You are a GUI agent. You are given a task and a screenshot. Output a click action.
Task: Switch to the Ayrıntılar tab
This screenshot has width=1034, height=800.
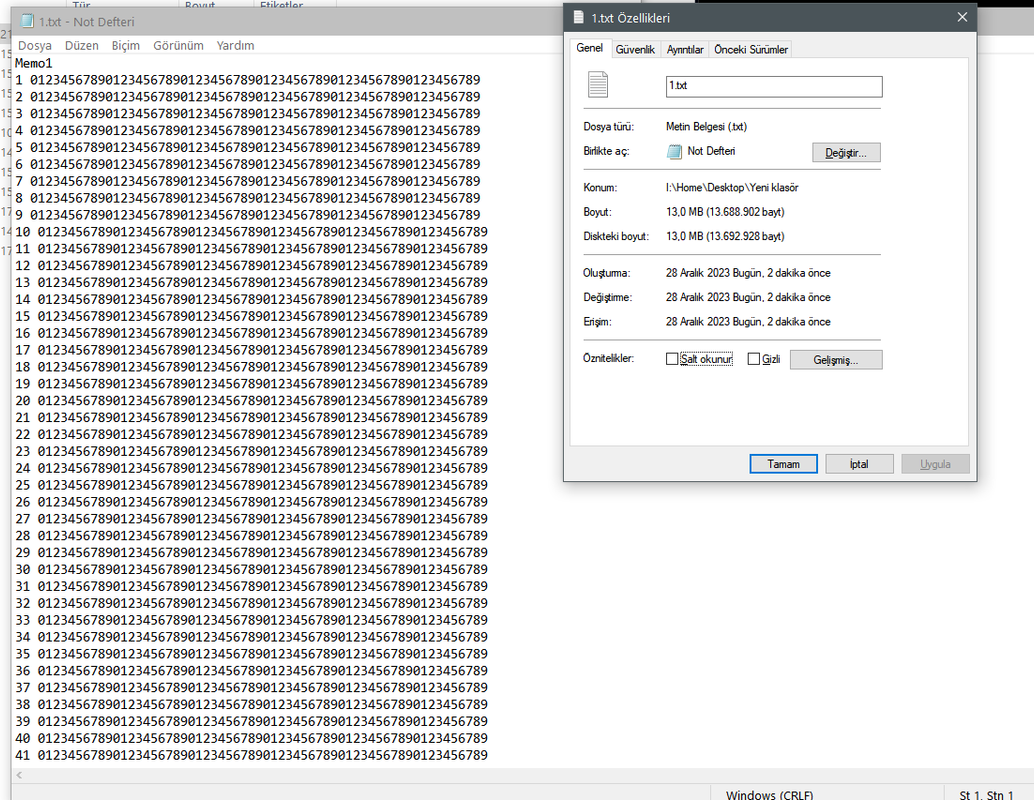tap(684, 49)
